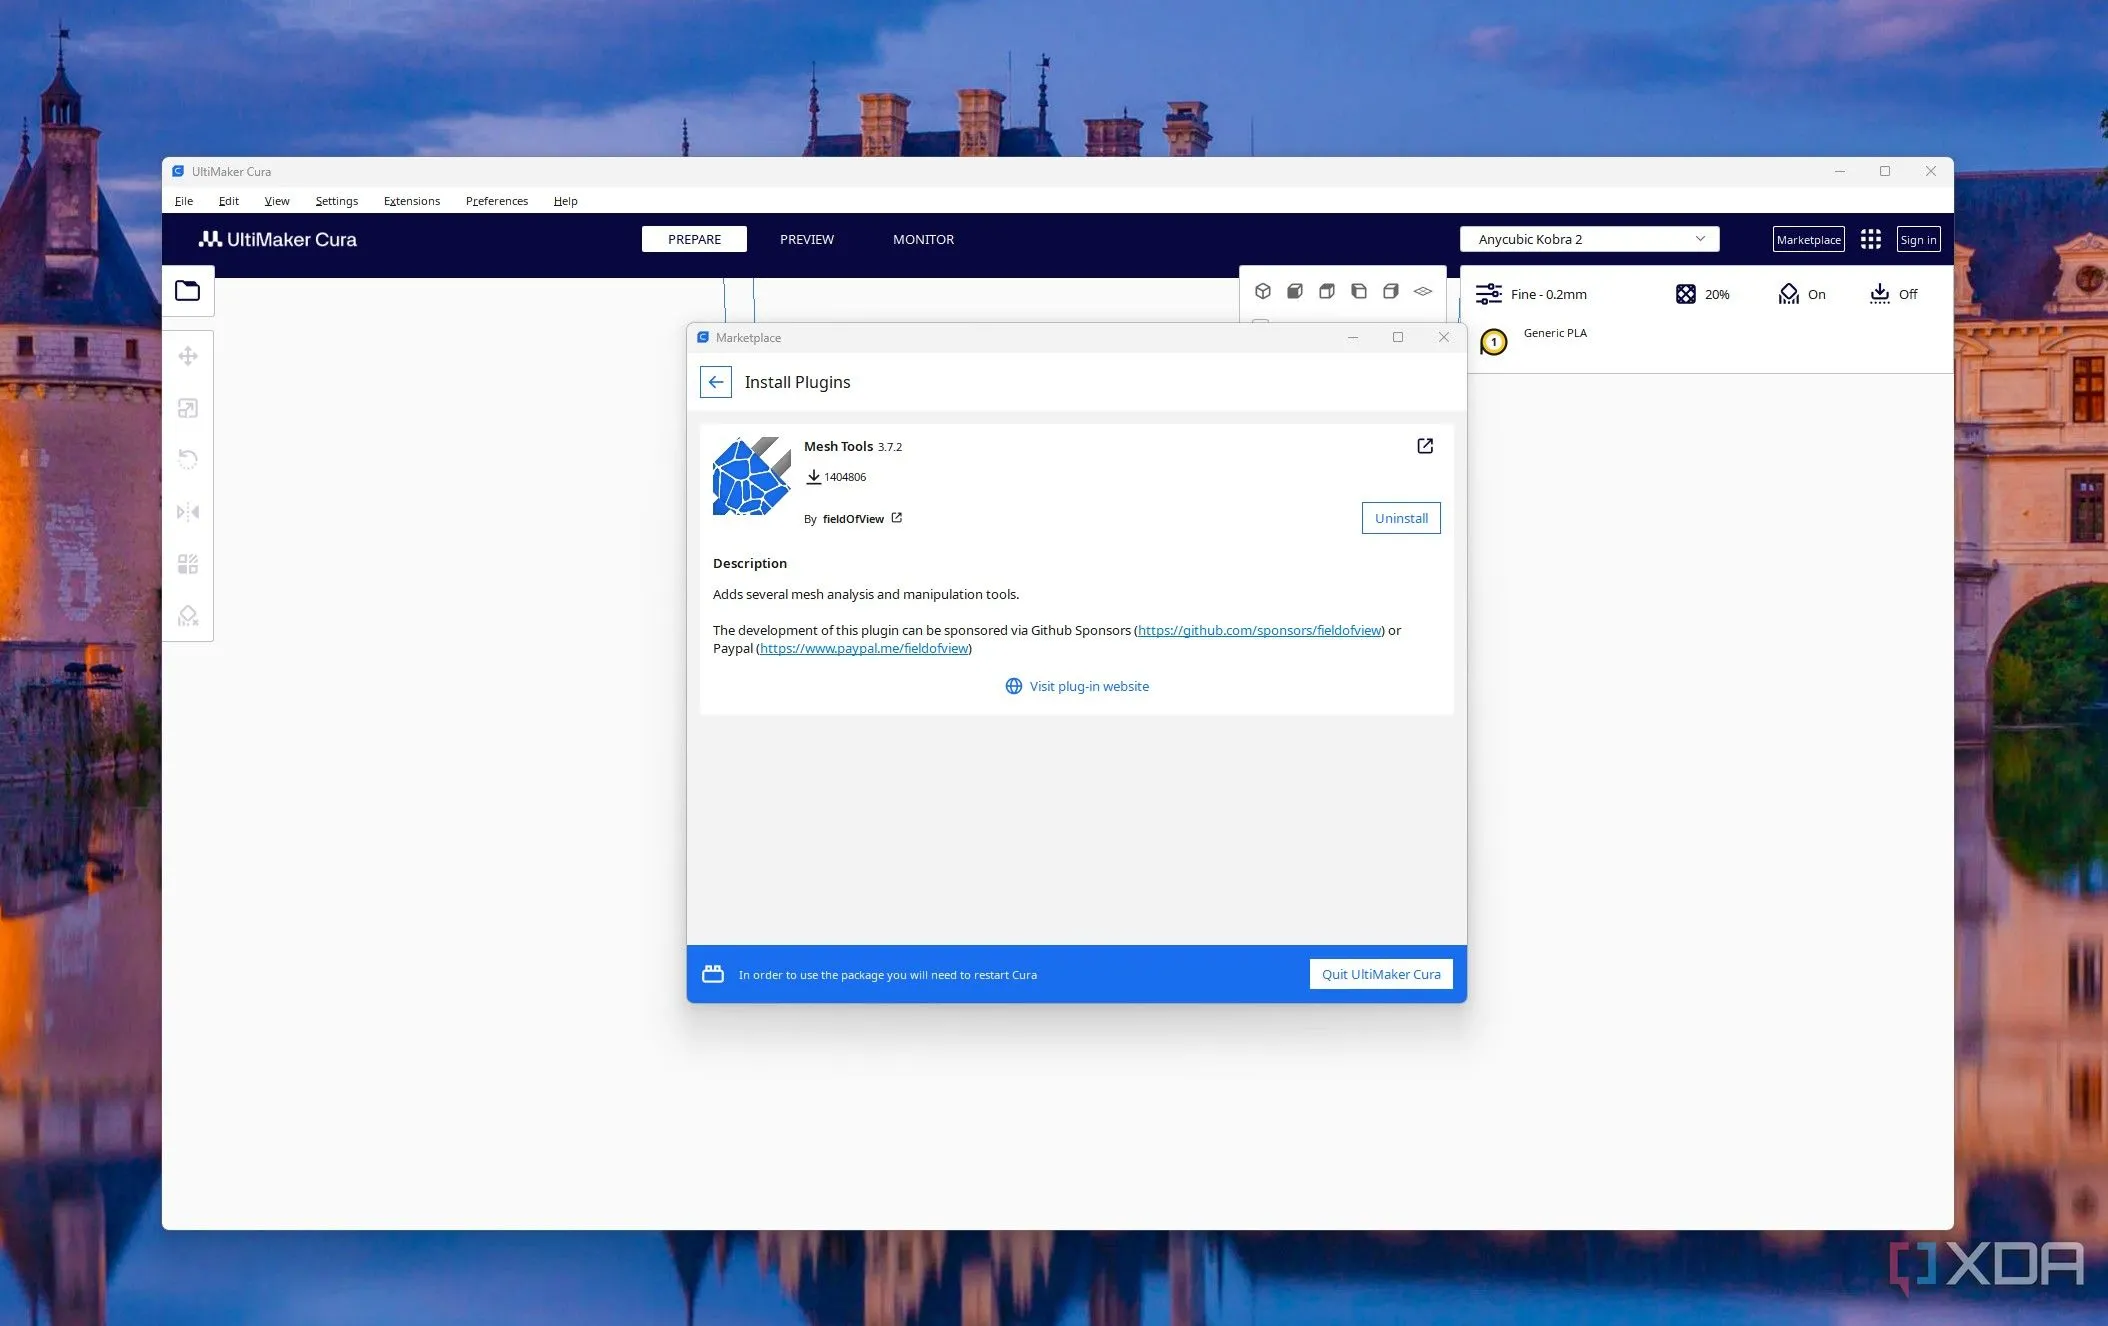Click the Quit UltiMaker Cura button

[x=1380, y=974]
